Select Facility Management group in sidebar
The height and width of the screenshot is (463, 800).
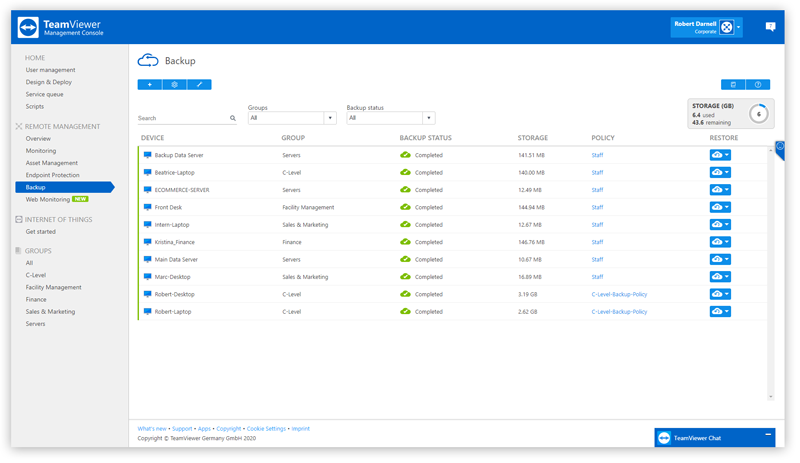(54, 287)
